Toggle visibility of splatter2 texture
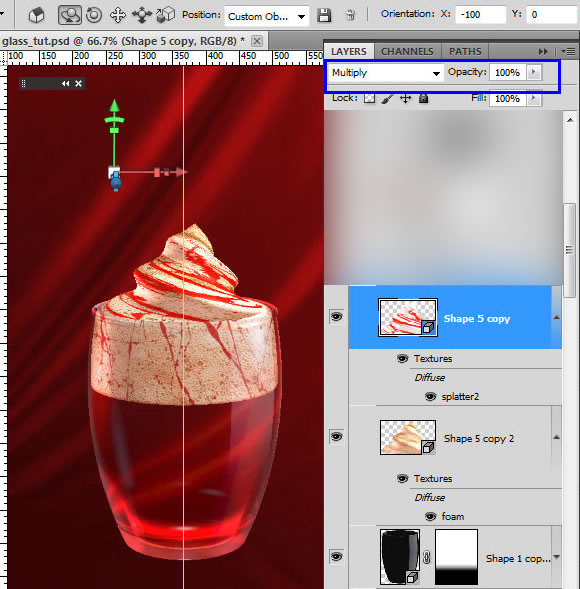Image resolution: width=580 pixels, height=589 pixels. (x=430, y=397)
